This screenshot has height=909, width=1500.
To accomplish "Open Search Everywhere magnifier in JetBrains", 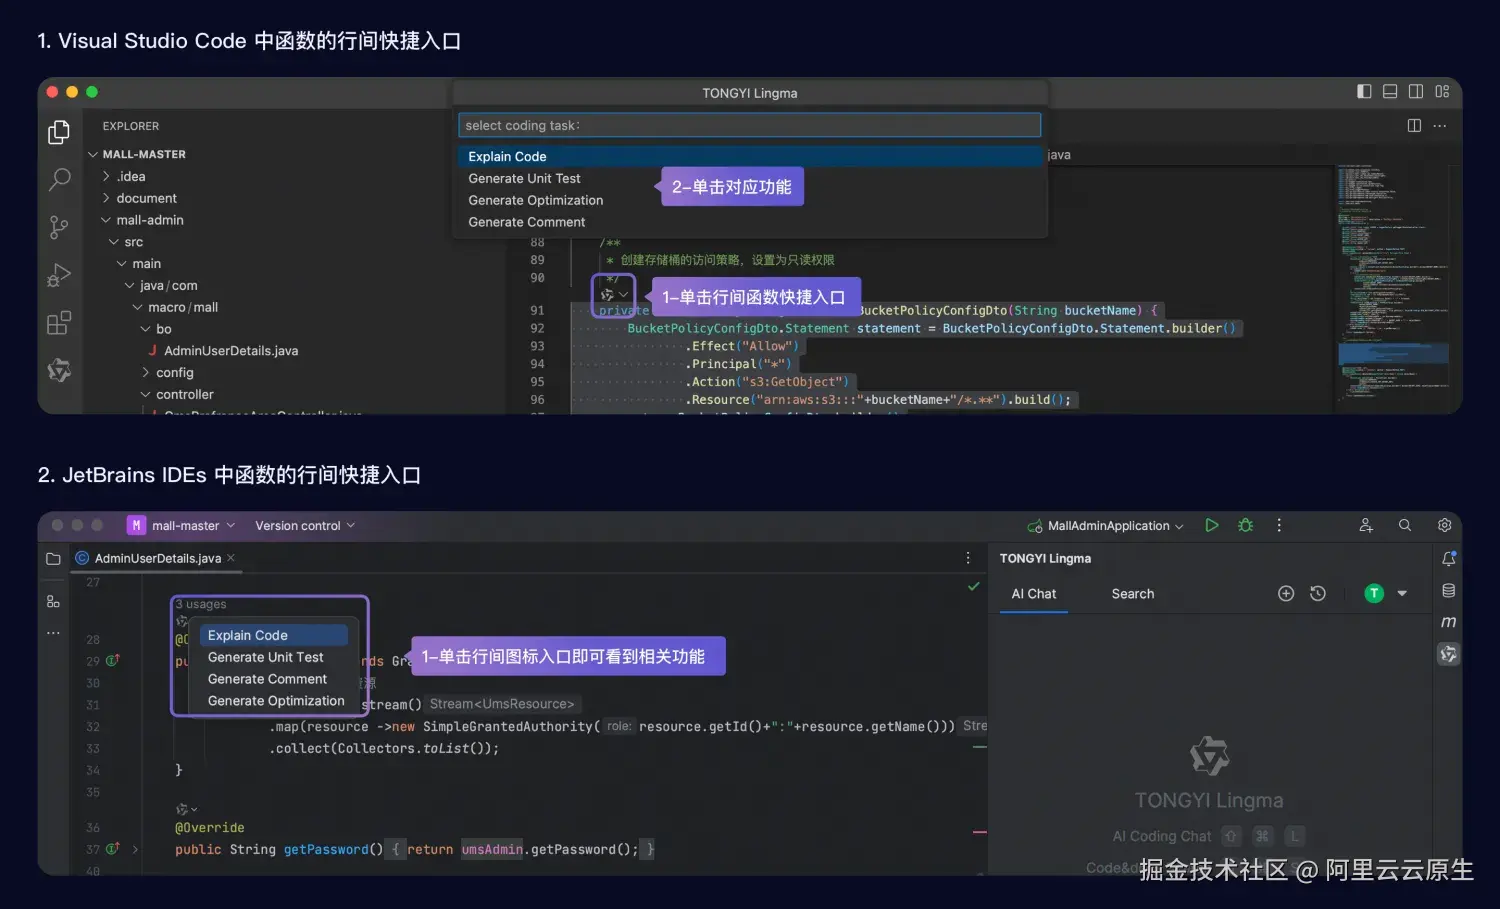I will pos(1405,525).
